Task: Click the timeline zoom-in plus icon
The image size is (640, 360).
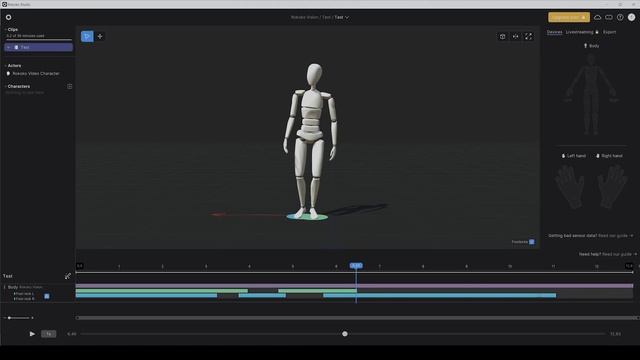Action: pyautogui.click(x=32, y=318)
